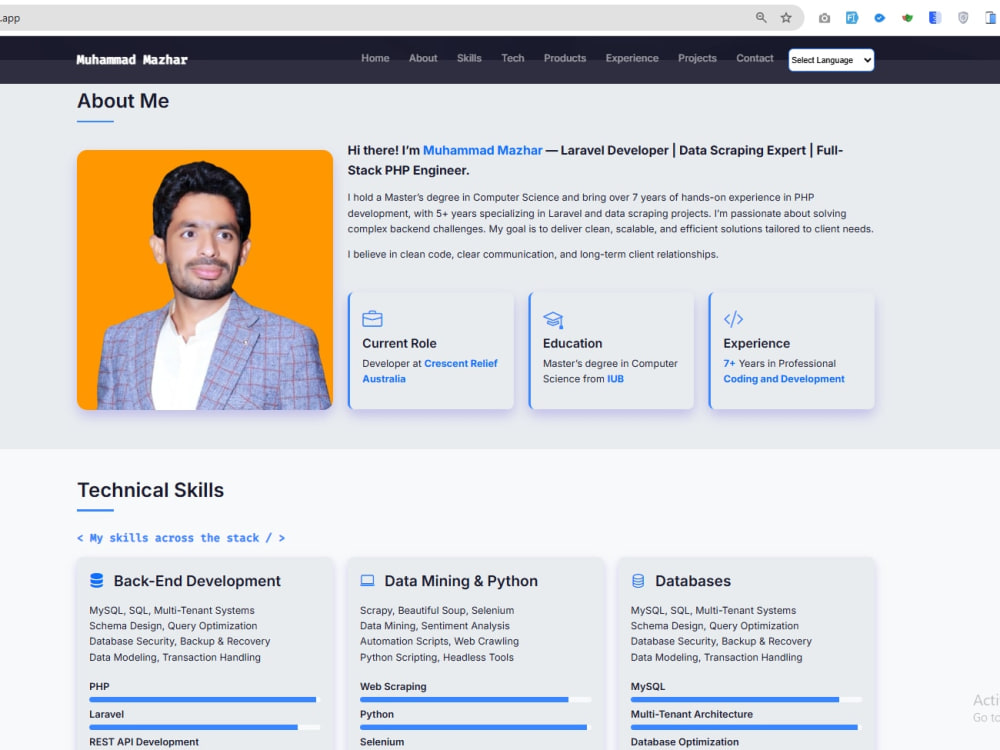The width and height of the screenshot is (1000, 750).
Task: Open Products from the navbar
Action: point(564,58)
